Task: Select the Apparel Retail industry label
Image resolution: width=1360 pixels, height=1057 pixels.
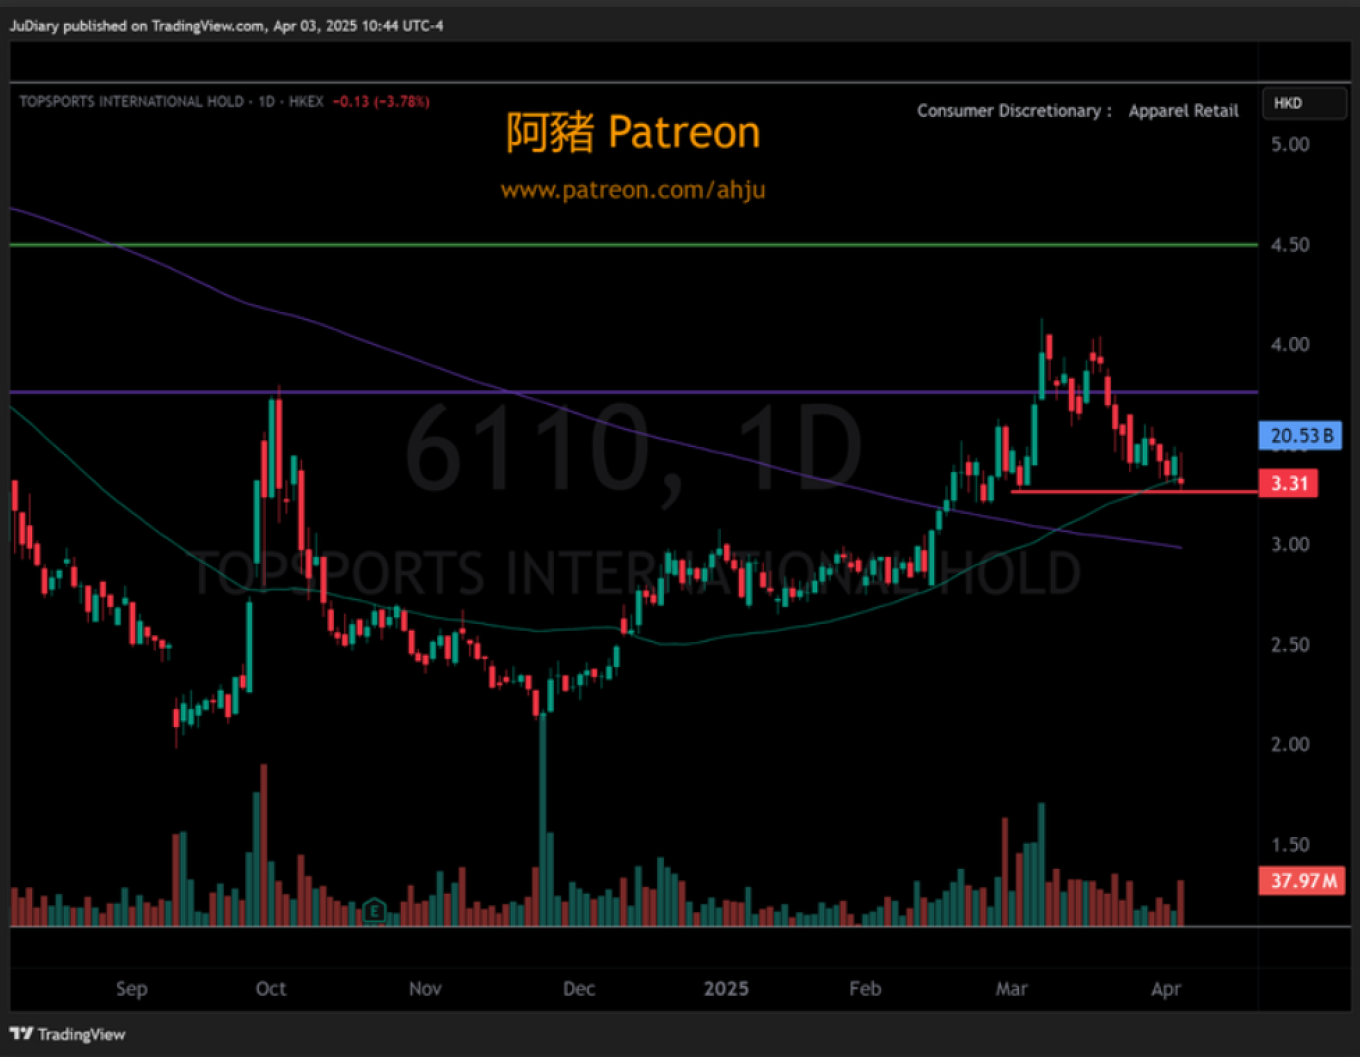Action: click(x=1183, y=111)
